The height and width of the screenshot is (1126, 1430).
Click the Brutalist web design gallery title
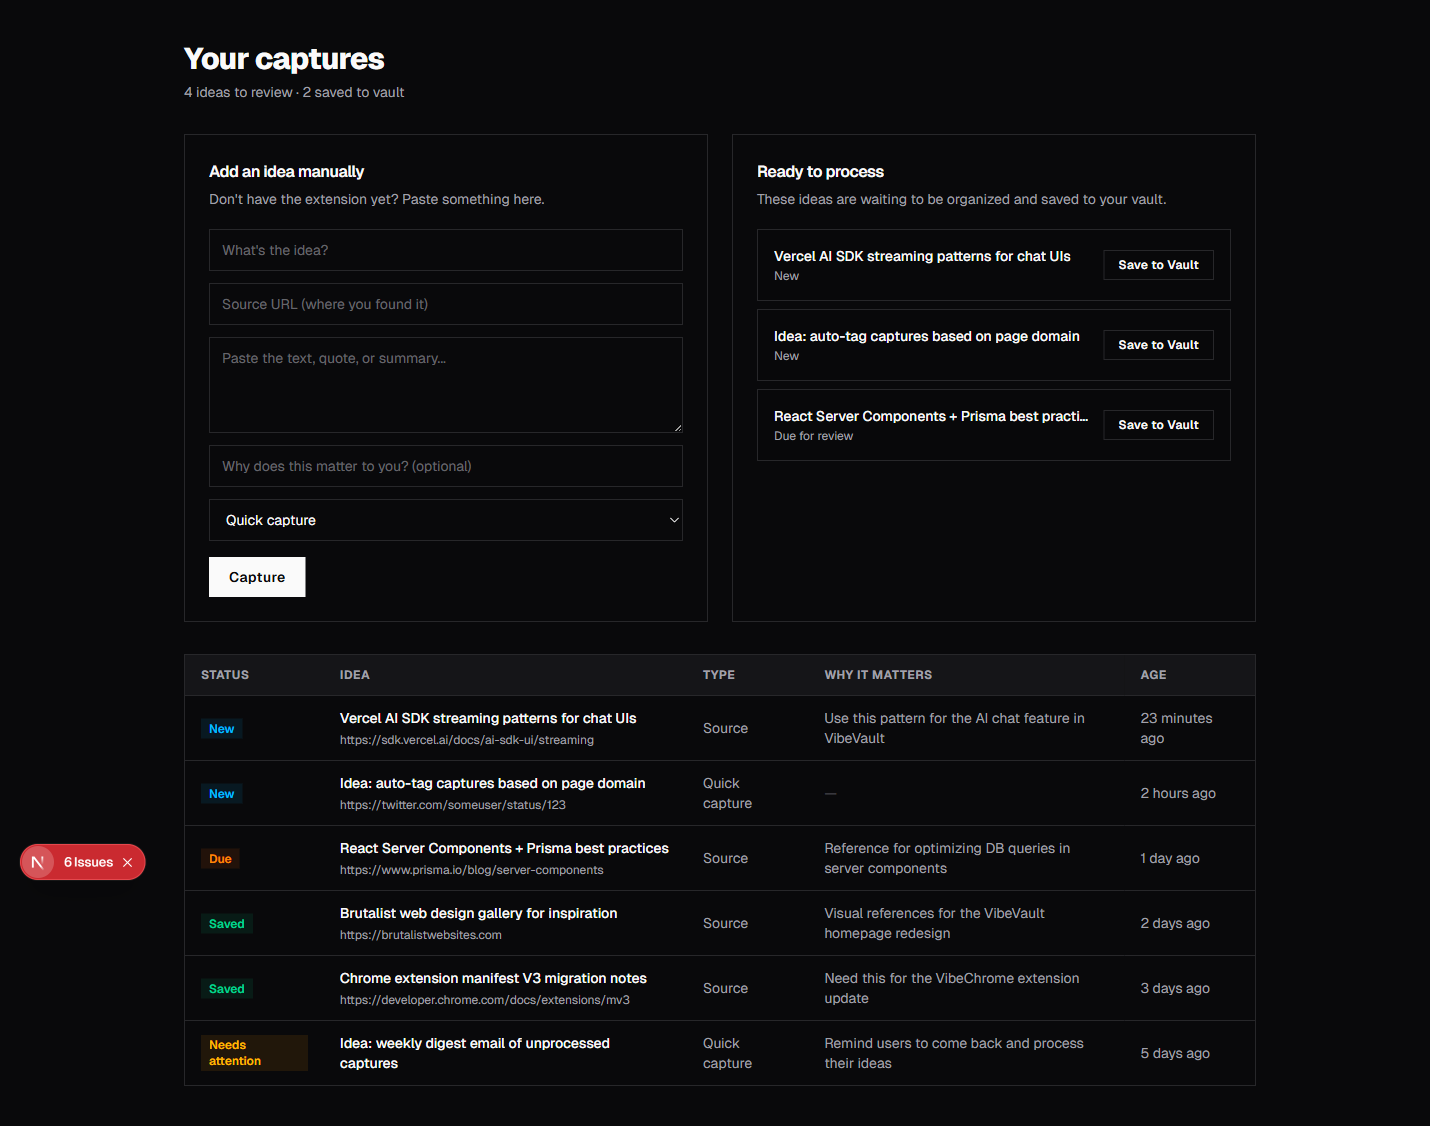[478, 913]
